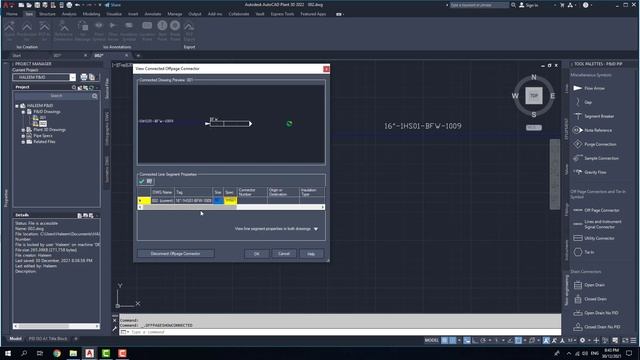Click the dialog horizontal scrollbar thumb

[189, 207]
